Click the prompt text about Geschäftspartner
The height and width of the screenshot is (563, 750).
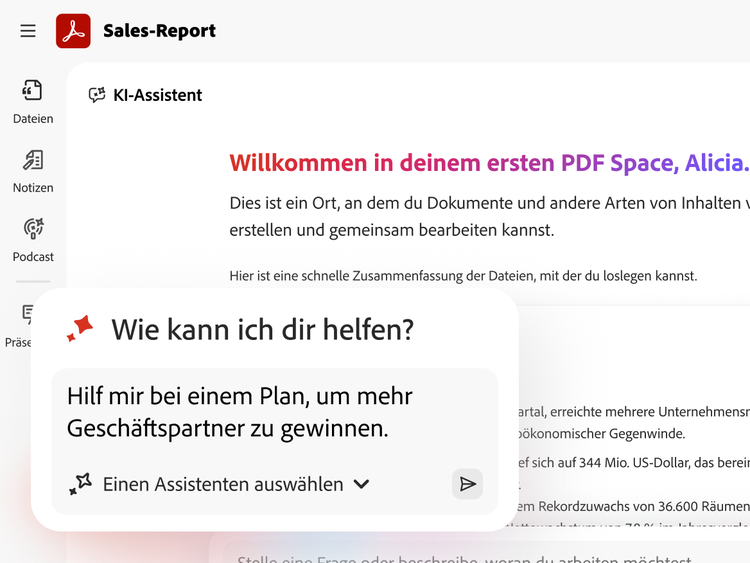(240, 412)
